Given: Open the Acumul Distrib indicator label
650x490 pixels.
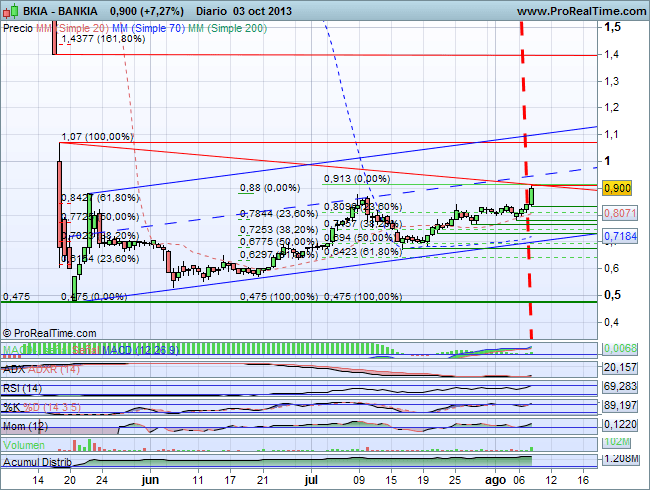Looking at the screenshot, I should [37, 462].
